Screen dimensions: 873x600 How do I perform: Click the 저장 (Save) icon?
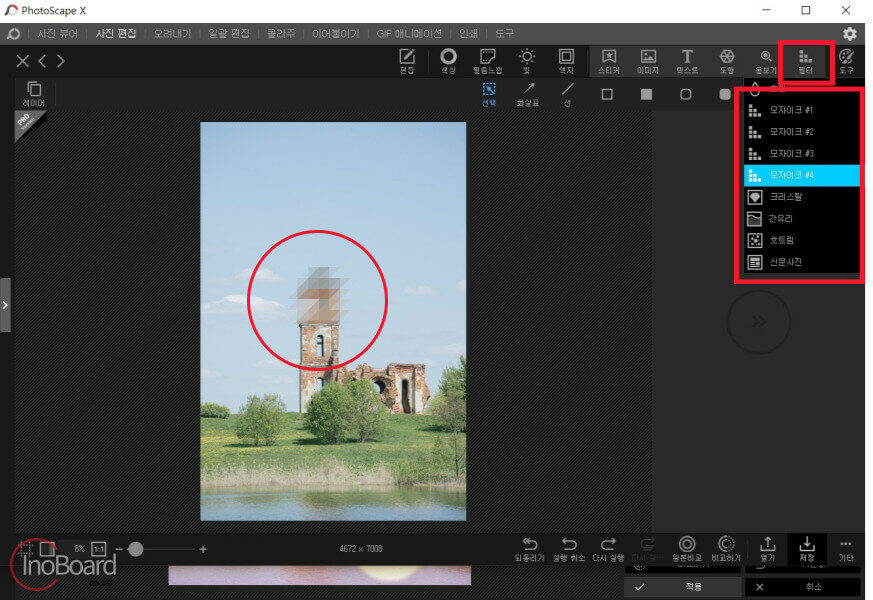807,549
